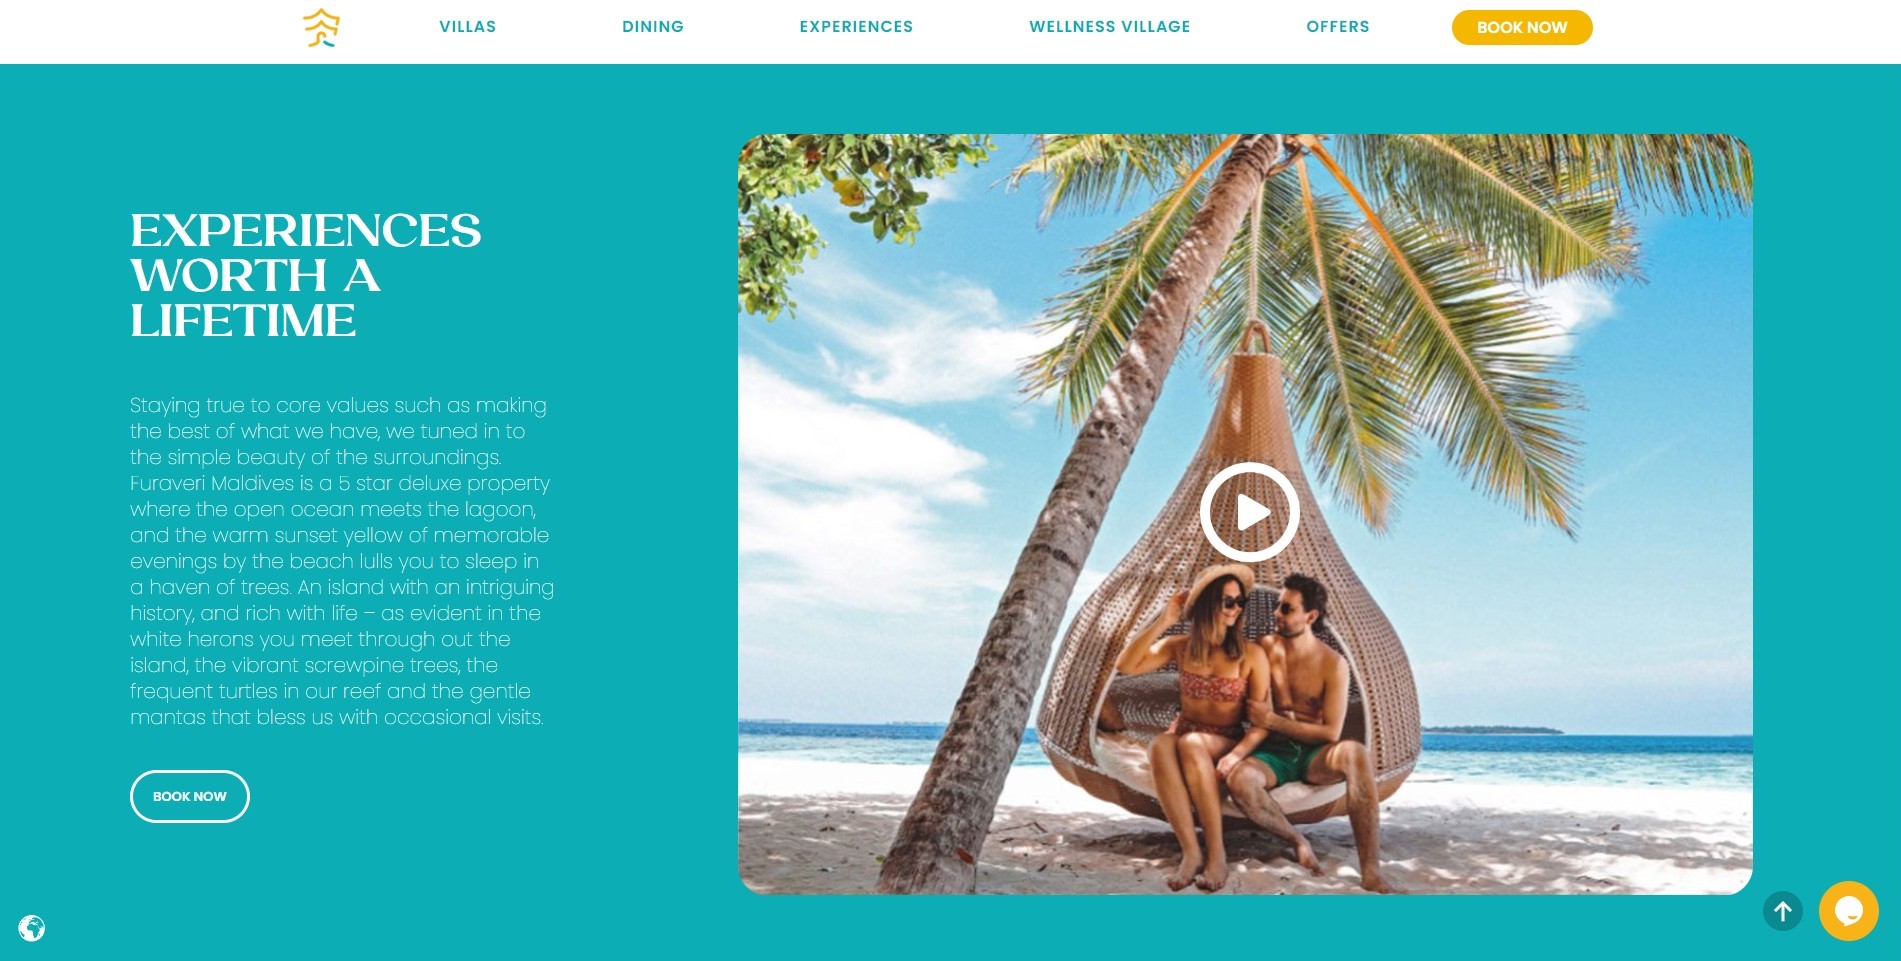Viewport: 1901px width, 961px height.
Task: Click the Furaveri resort logo icon
Action: 322,28
